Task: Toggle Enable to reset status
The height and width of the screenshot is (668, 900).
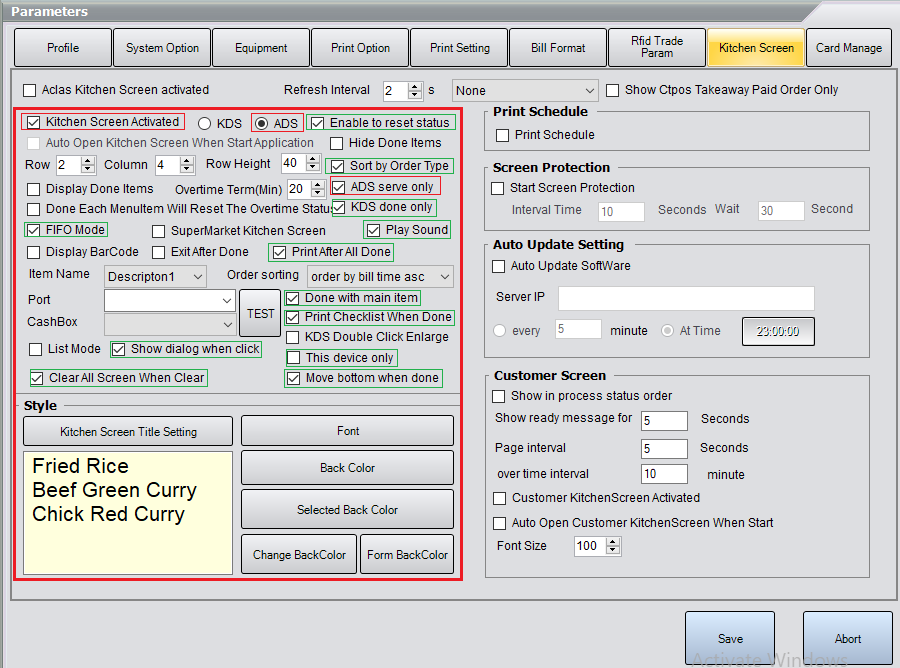Action: pos(317,123)
